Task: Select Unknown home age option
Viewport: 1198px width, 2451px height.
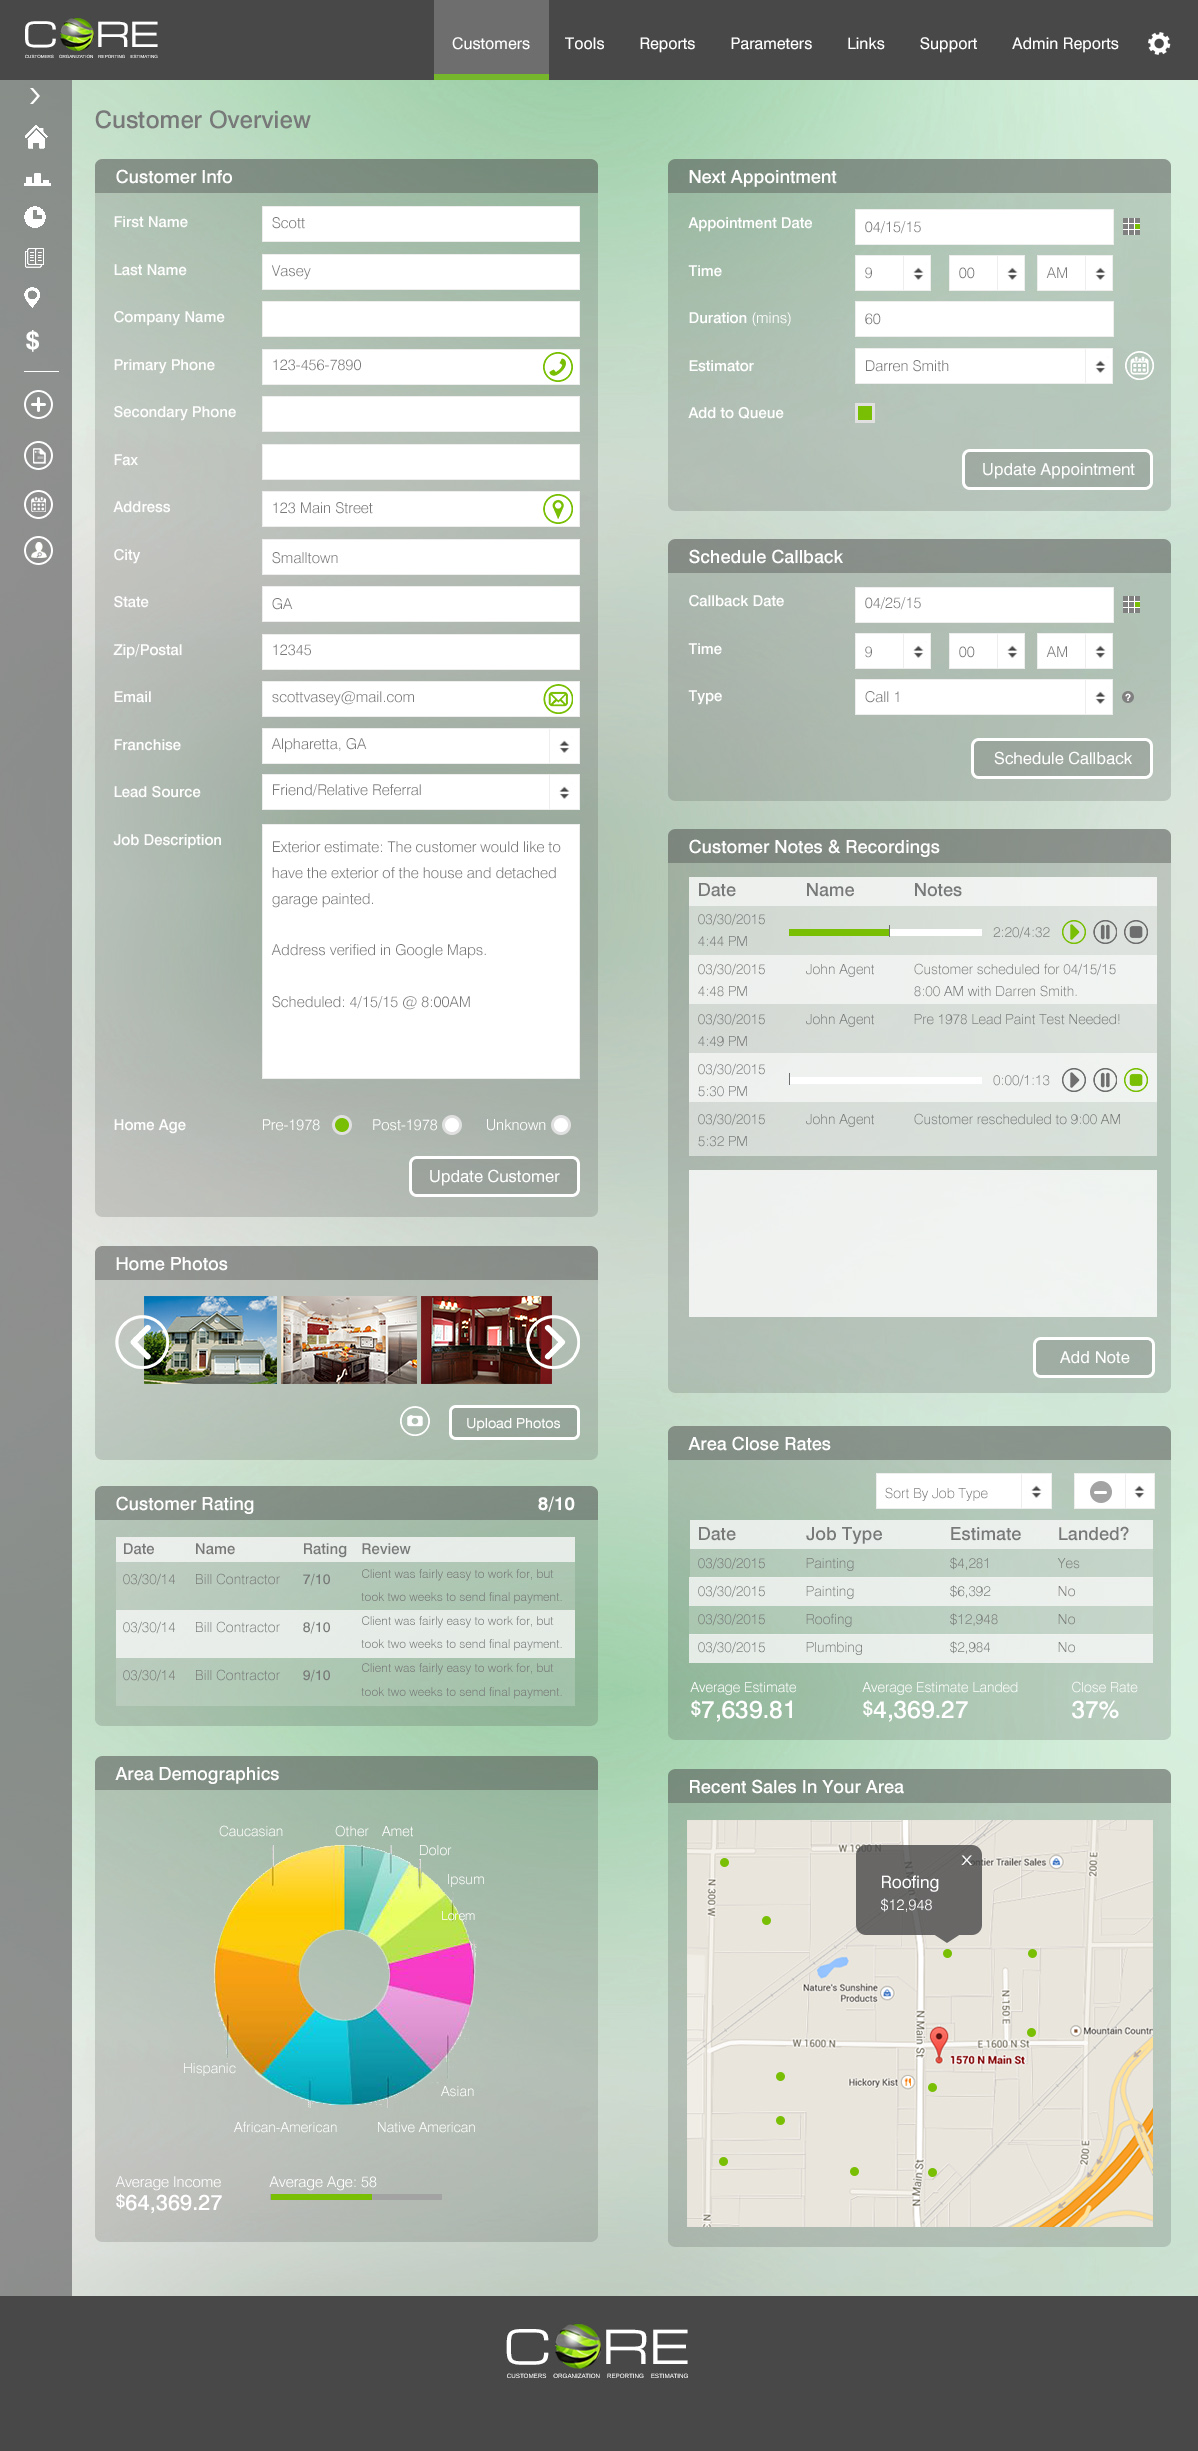Action: [561, 1125]
